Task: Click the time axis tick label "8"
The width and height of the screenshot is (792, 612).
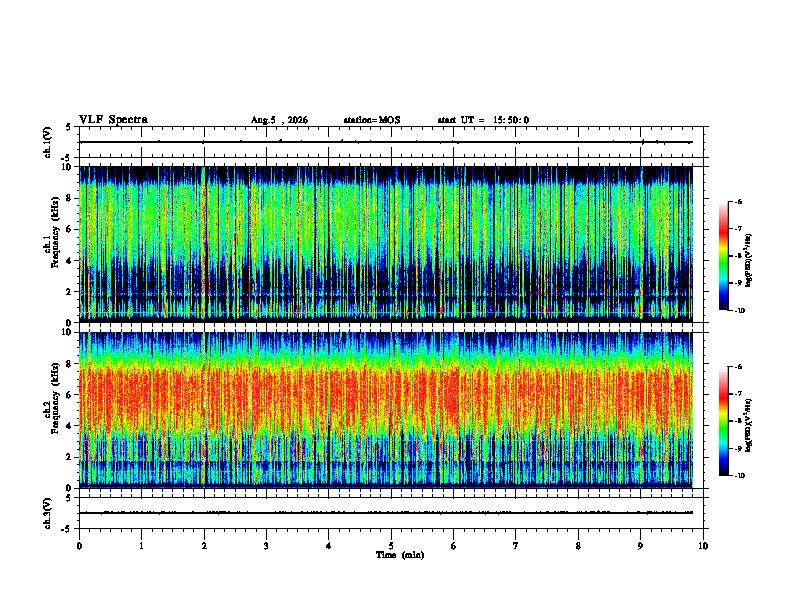Action: click(578, 546)
